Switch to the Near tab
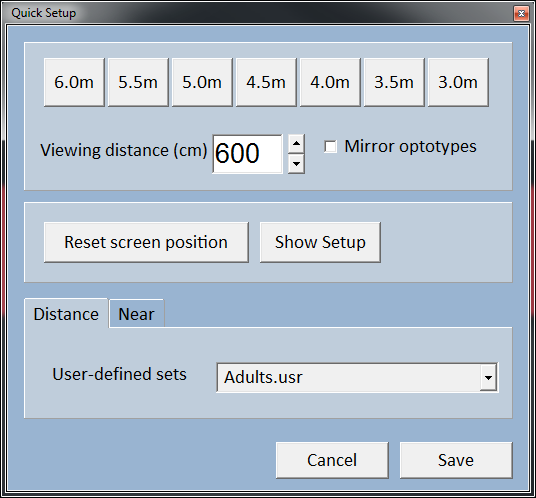The height and width of the screenshot is (498, 536). coord(136,314)
